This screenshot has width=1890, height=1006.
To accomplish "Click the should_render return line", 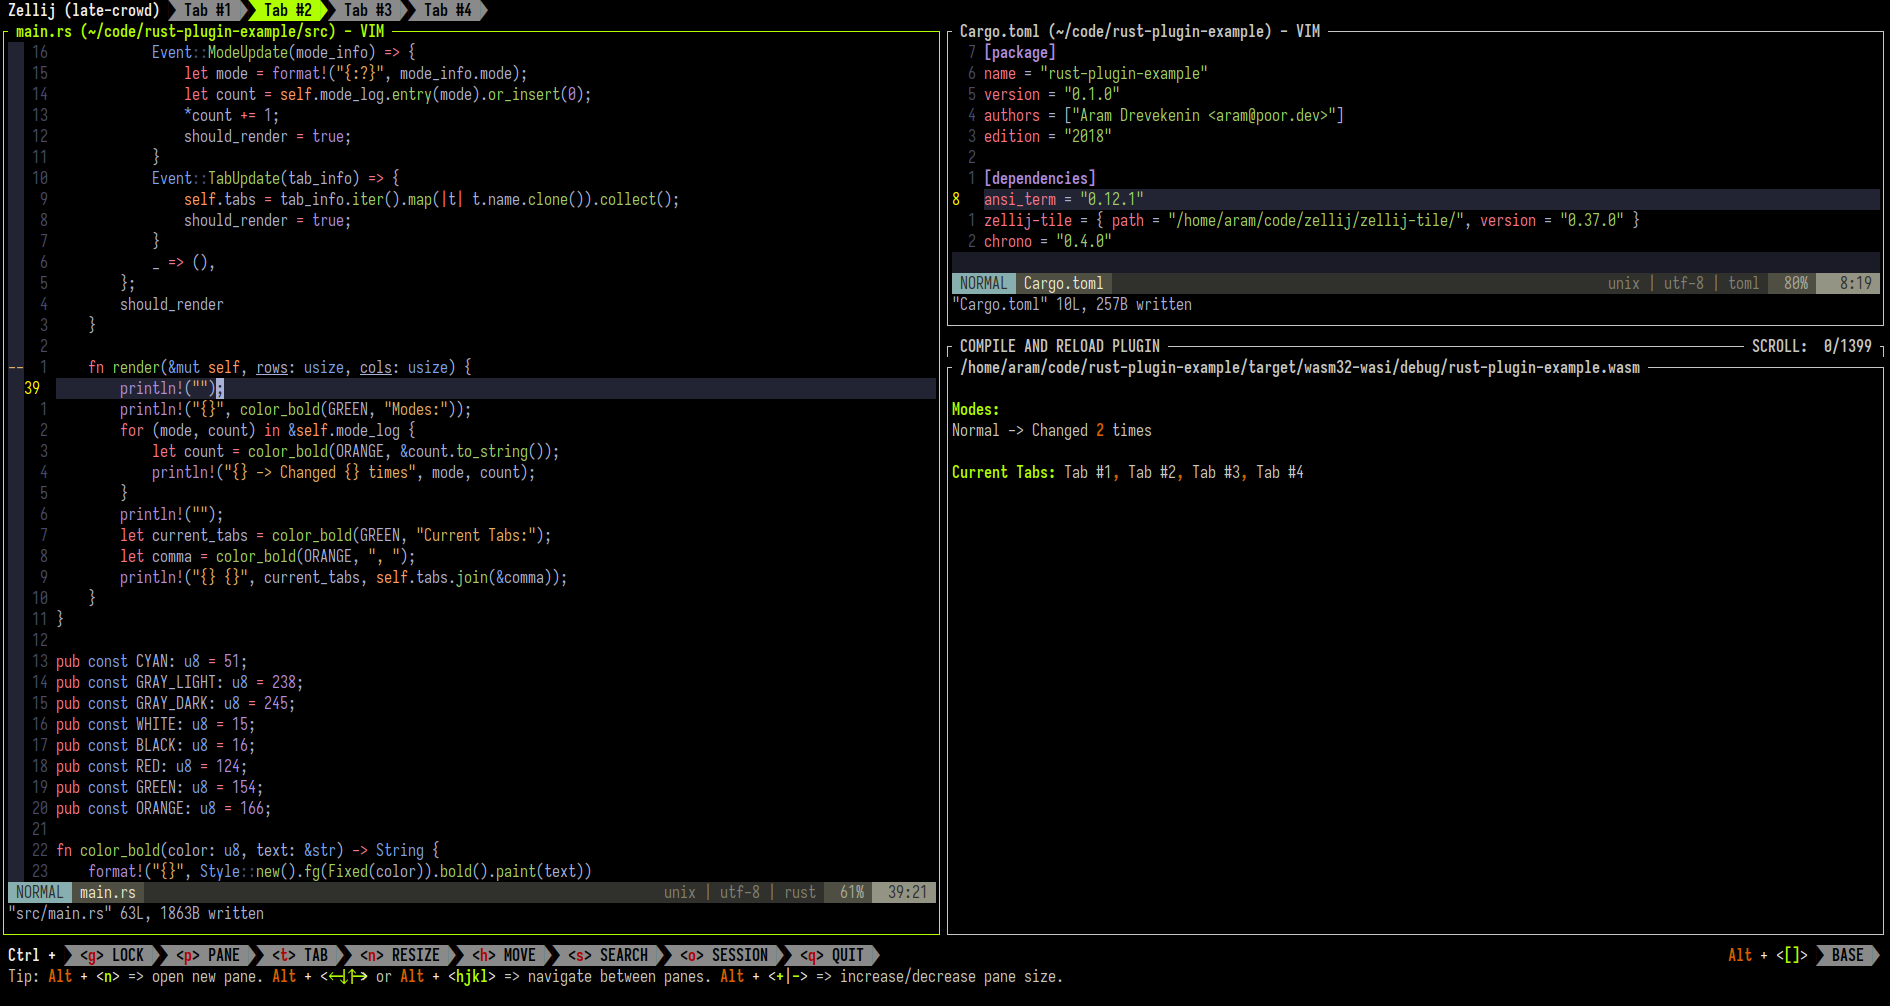I will 172,304.
